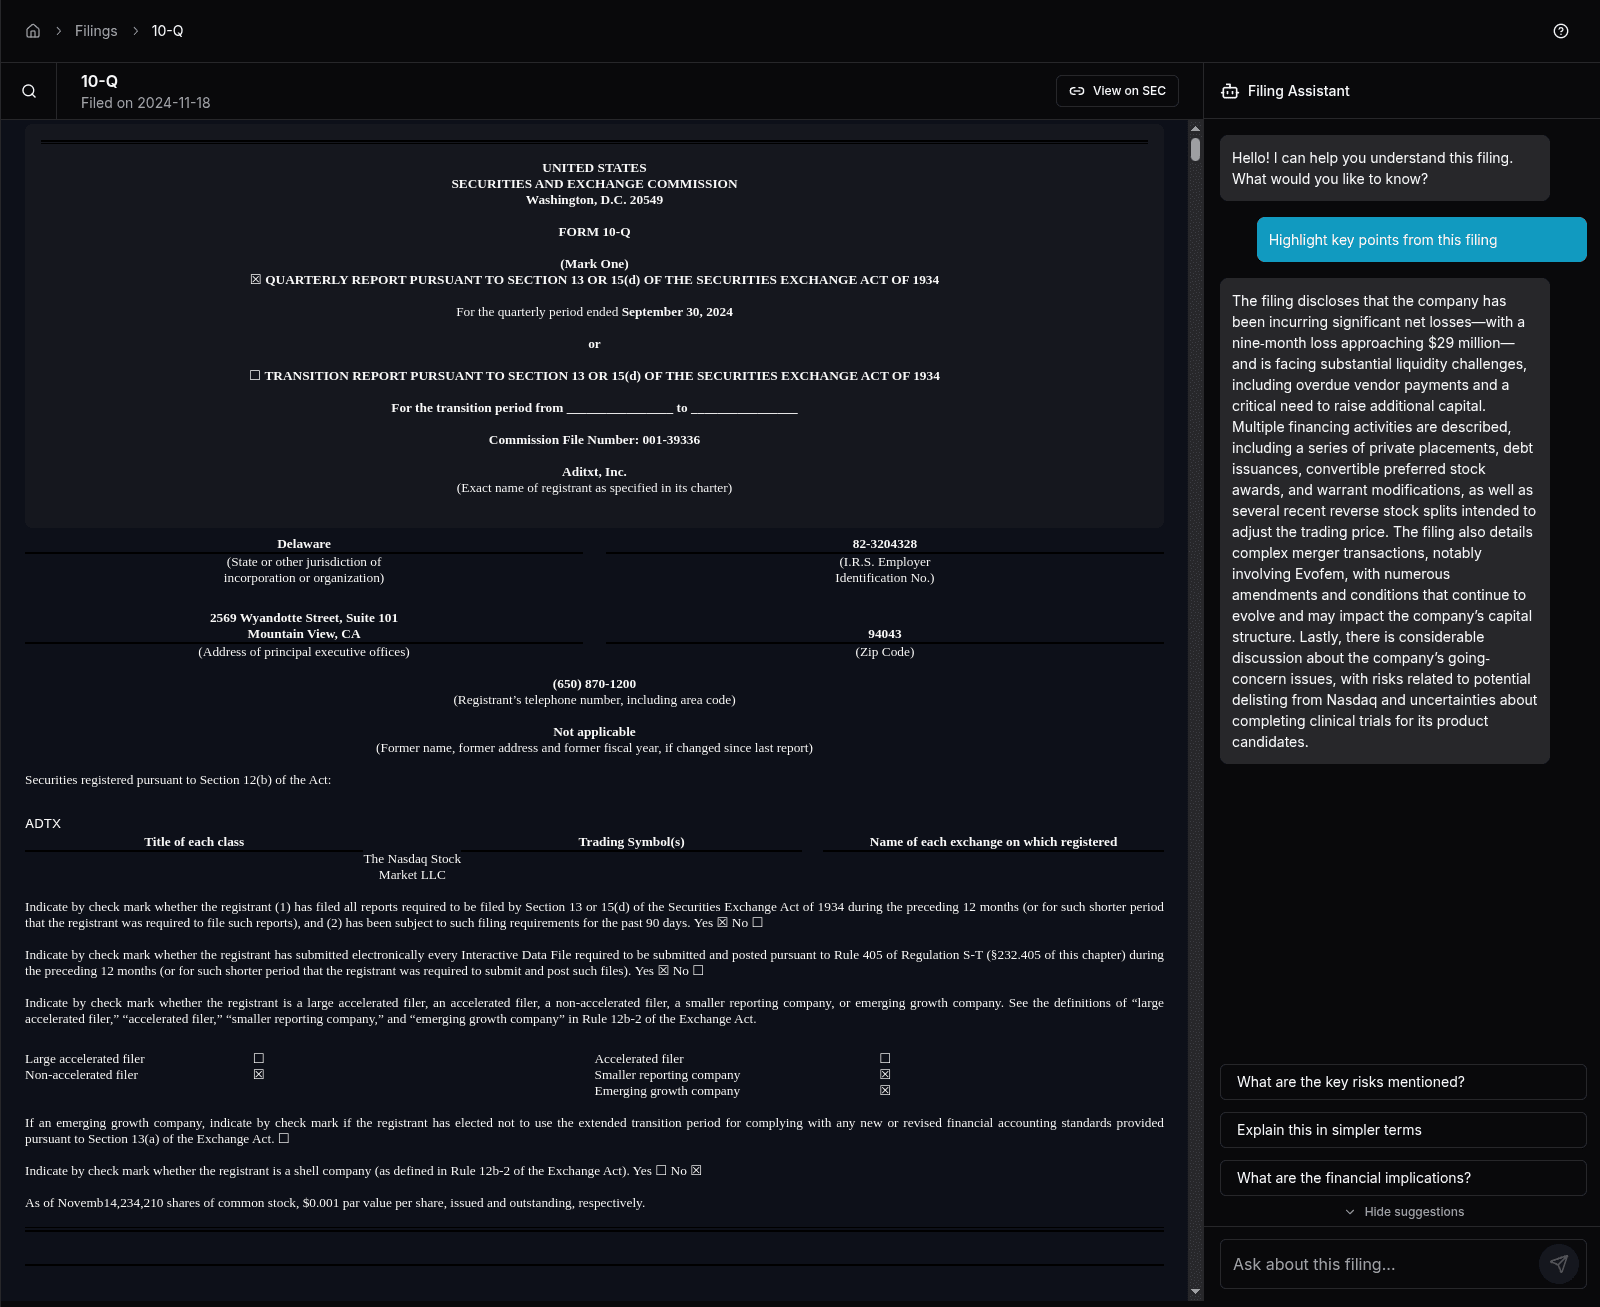Image resolution: width=1600 pixels, height=1307 pixels.
Task: Click the 'Filed on 2024-11-18' text
Action: coord(146,103)
